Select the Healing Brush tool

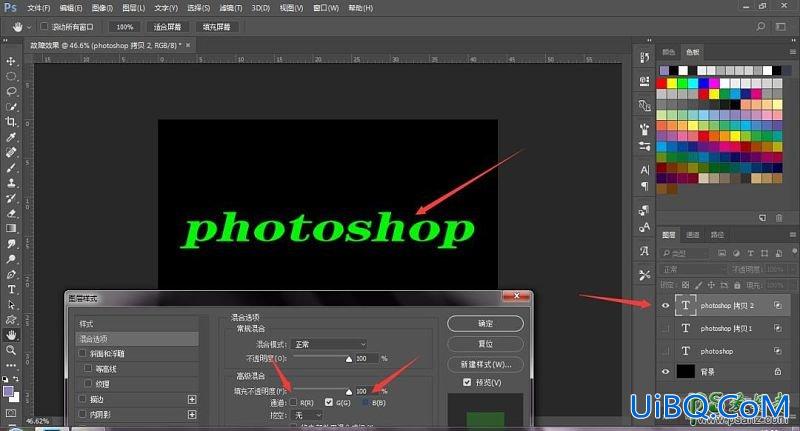(11, 153)
